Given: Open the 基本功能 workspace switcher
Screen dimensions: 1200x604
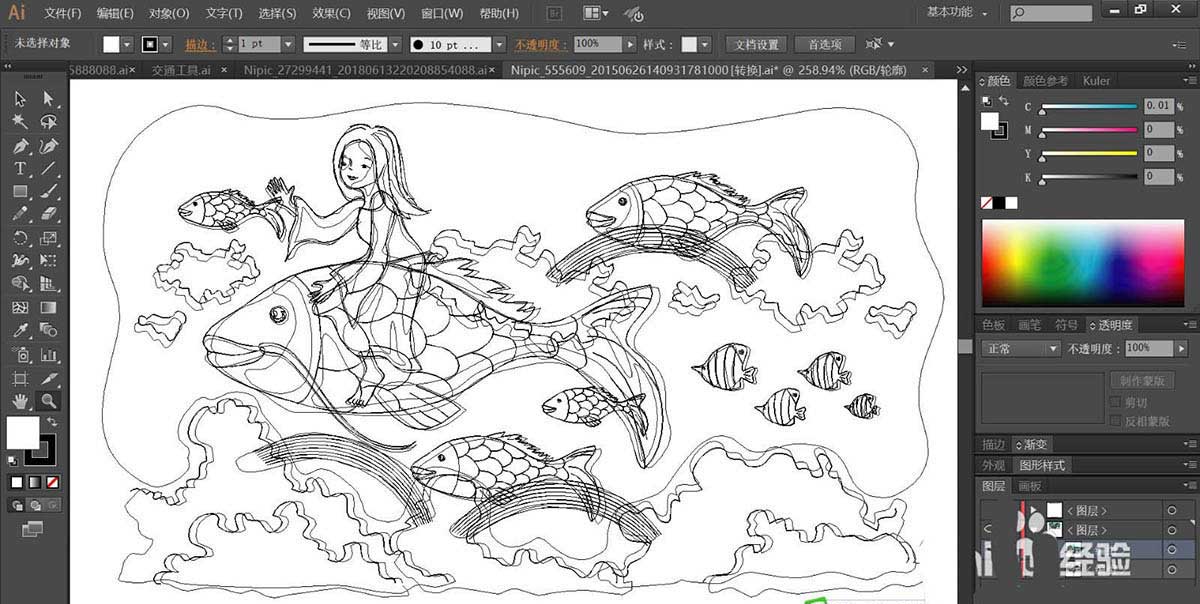Looking at the screenshot, I should point(957,13).
